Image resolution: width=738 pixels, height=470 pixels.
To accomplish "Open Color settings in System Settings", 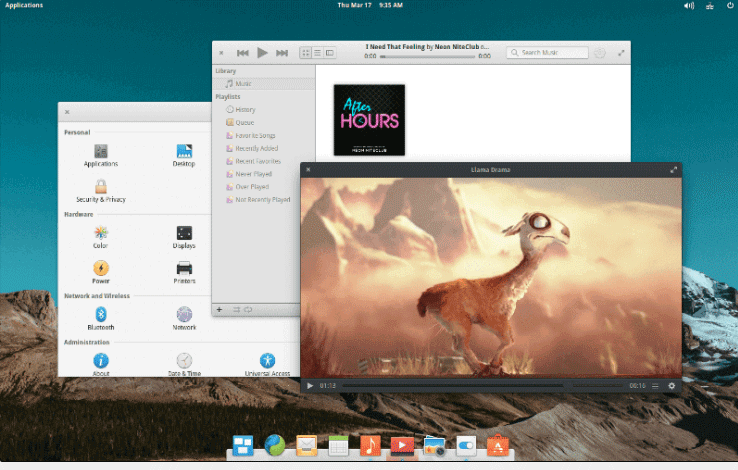I will [x=101, y=237].
